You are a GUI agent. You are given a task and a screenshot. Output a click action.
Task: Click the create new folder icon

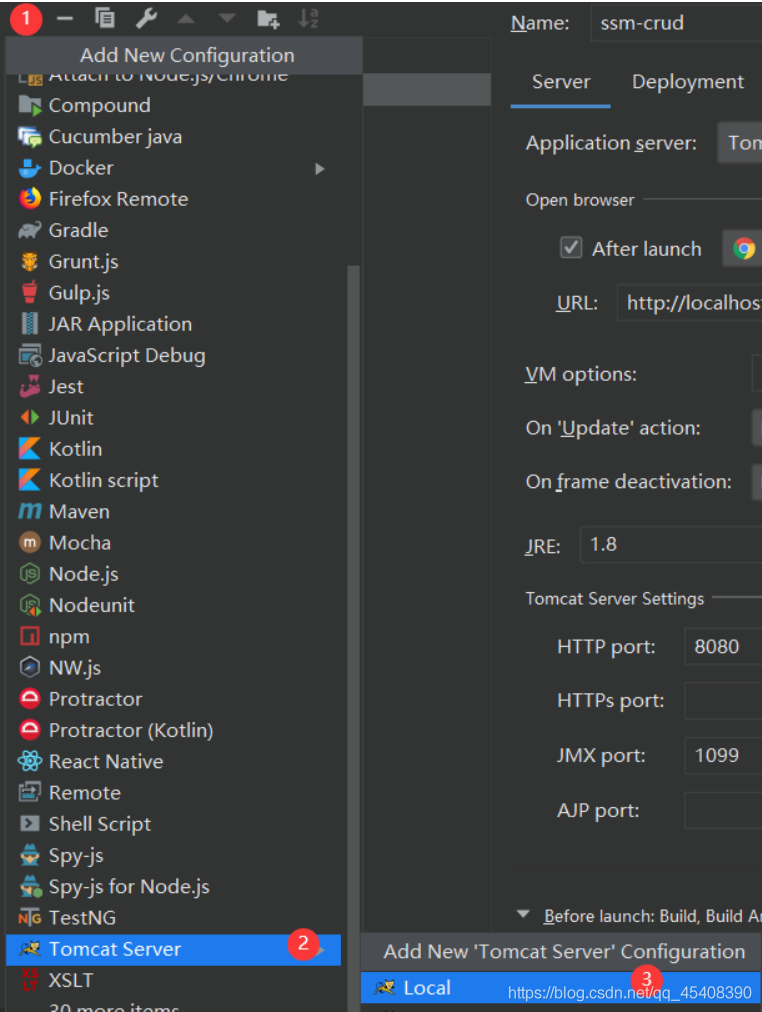click(x=268, y=19)
